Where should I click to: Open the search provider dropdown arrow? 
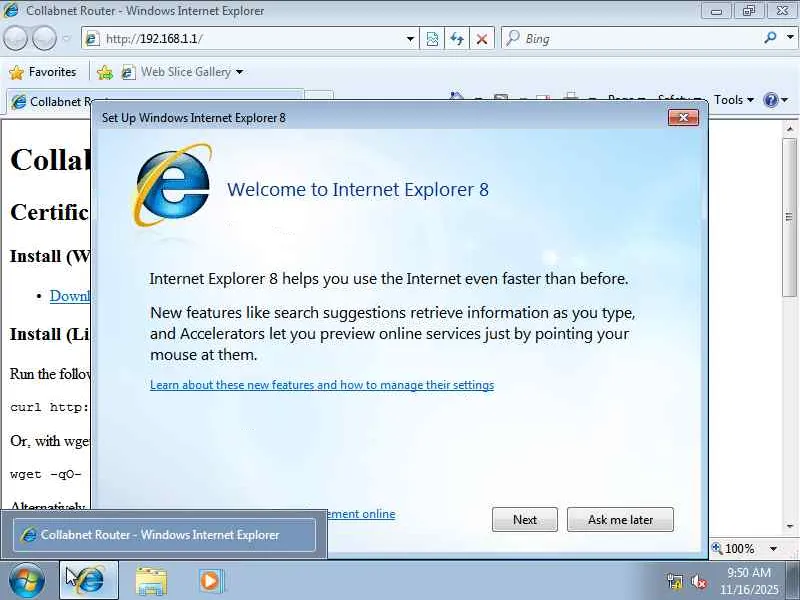(x=790, y=38)
